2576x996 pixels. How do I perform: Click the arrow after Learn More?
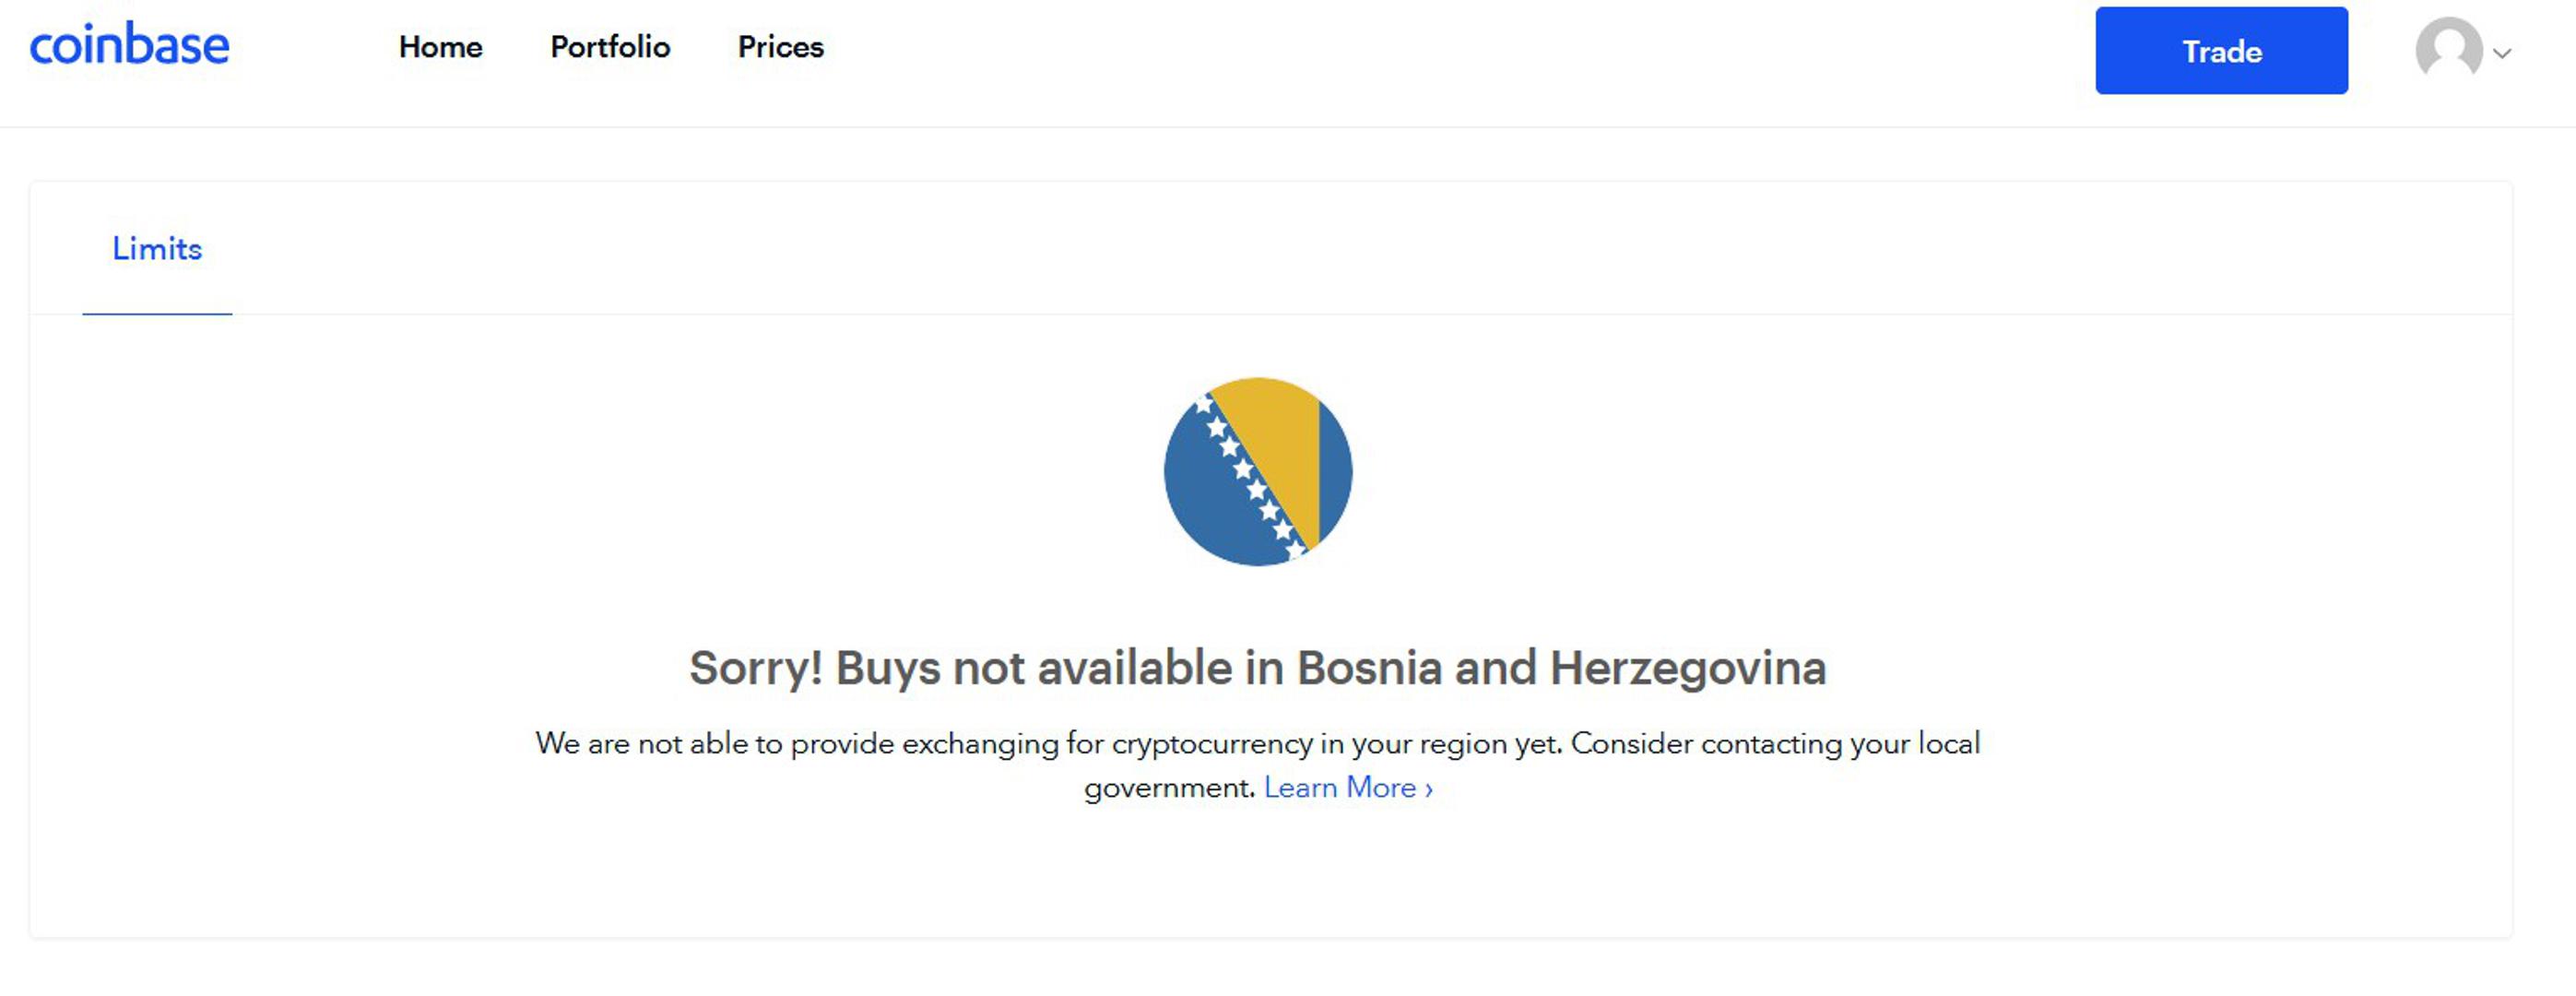pos(1429,789)
